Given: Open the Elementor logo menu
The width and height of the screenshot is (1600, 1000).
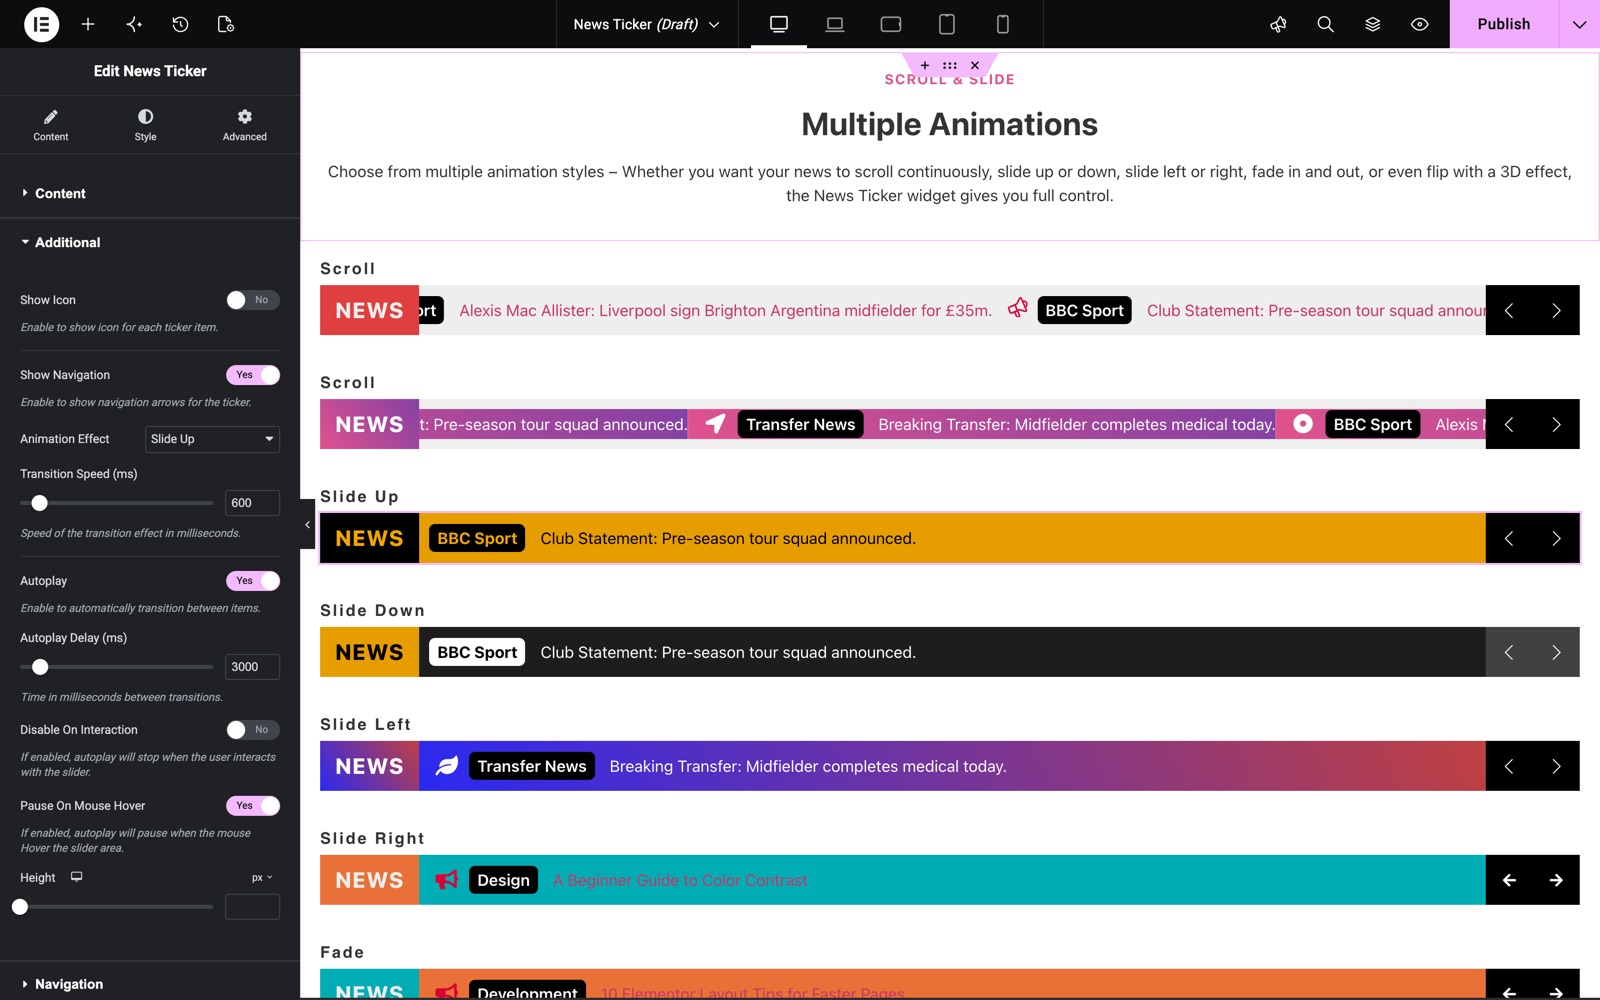Looking at the screenshot, I should (41, 24).
